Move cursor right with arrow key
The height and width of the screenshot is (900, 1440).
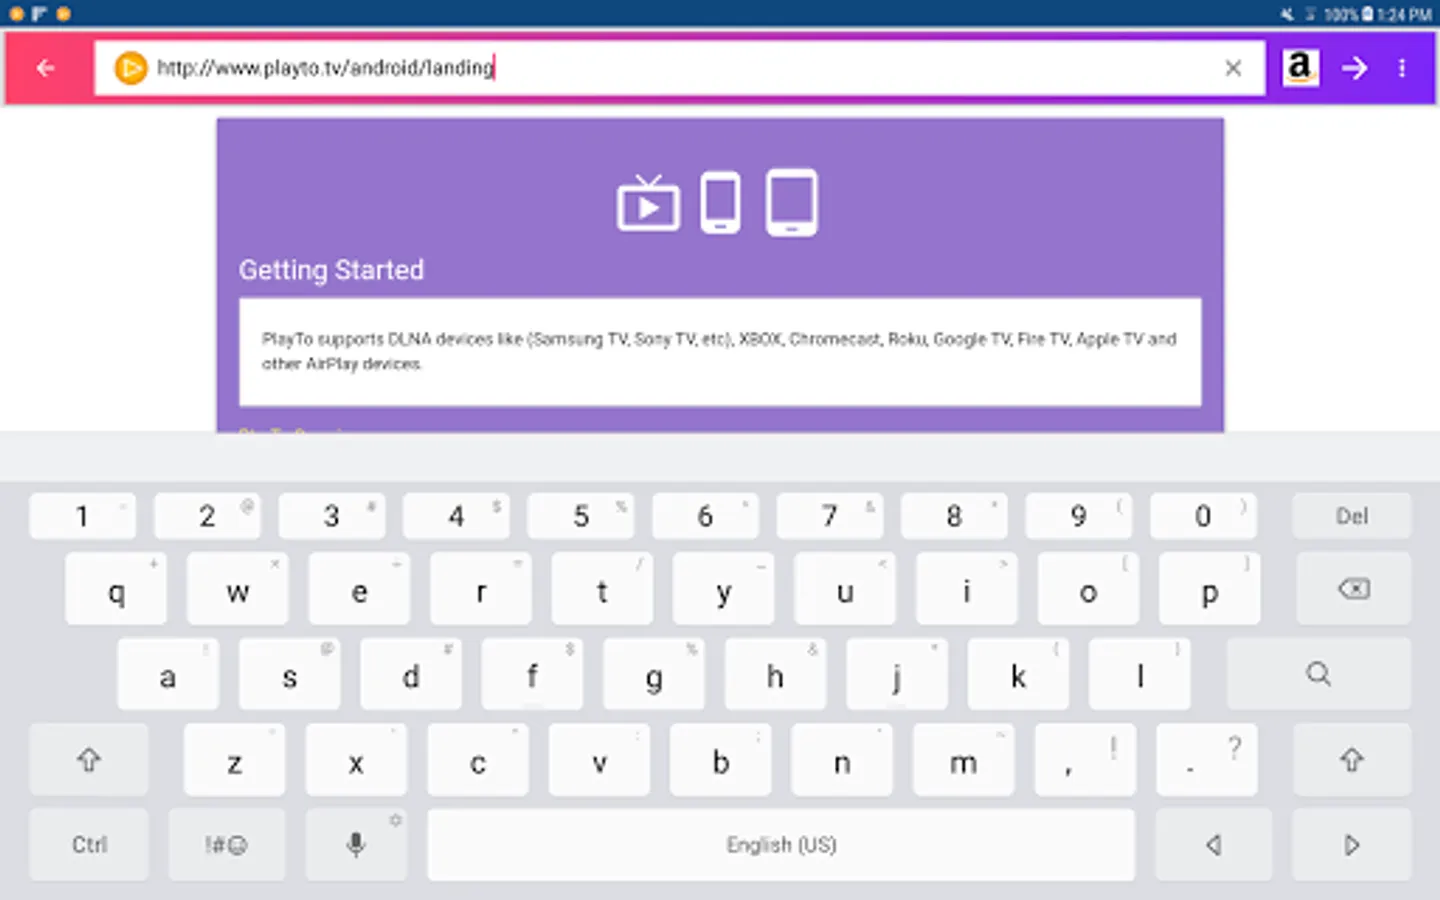pyautogui.click(x=1352, y=845)
